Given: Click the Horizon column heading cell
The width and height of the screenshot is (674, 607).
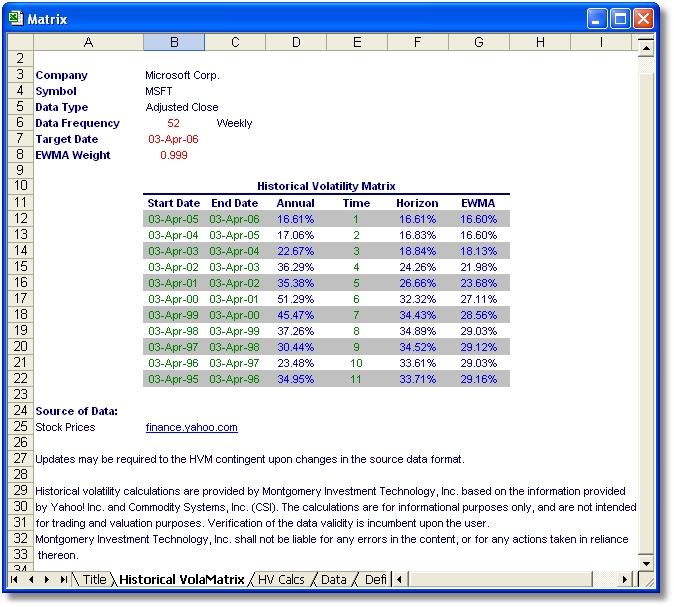Looking at the screenshot, I should pyautogui.click(x=417, y=203).
